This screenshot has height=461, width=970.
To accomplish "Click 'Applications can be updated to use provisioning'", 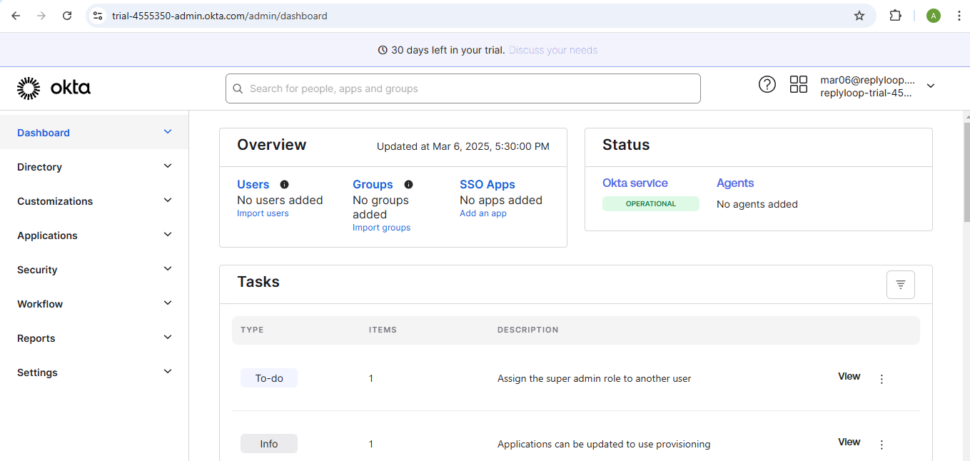I will click(x=604, y=444).
